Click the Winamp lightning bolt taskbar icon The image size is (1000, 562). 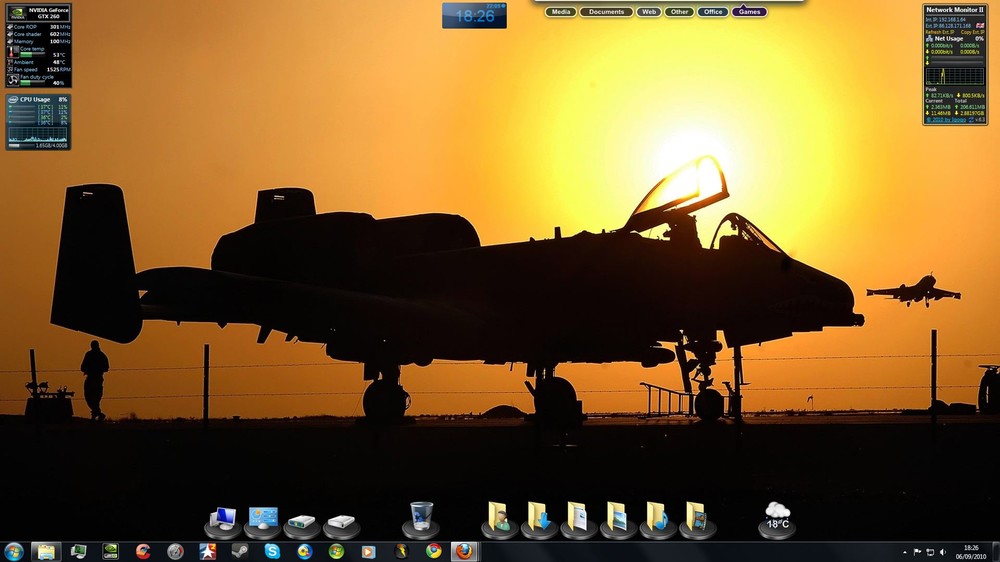pos(401,551)
